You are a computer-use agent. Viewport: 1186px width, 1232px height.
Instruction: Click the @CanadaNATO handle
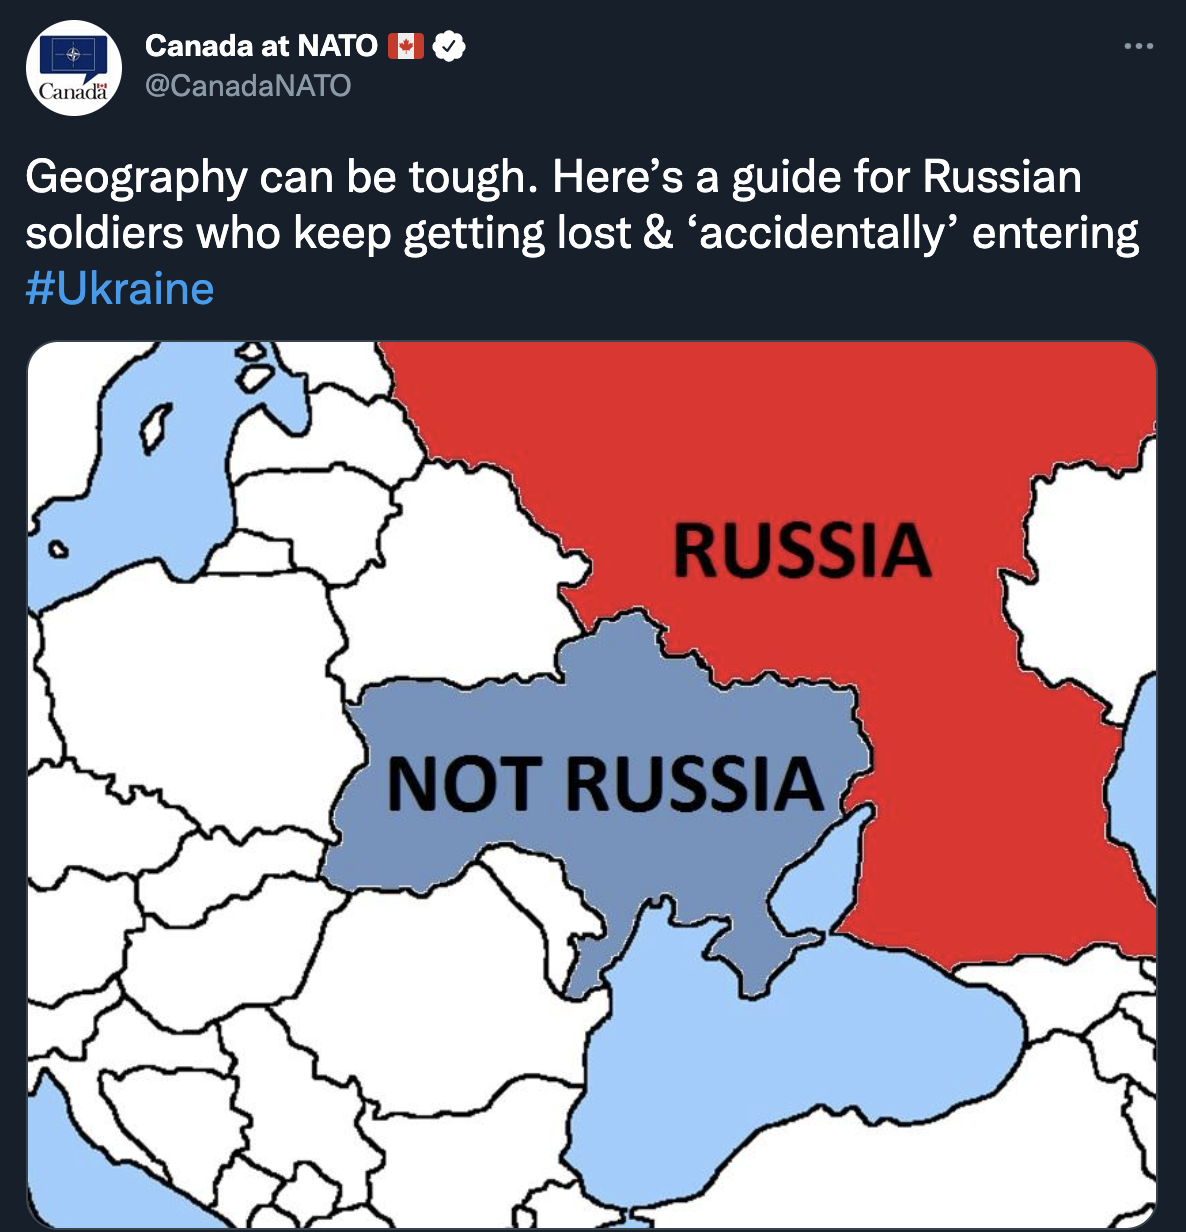click(x=248, y=86)
